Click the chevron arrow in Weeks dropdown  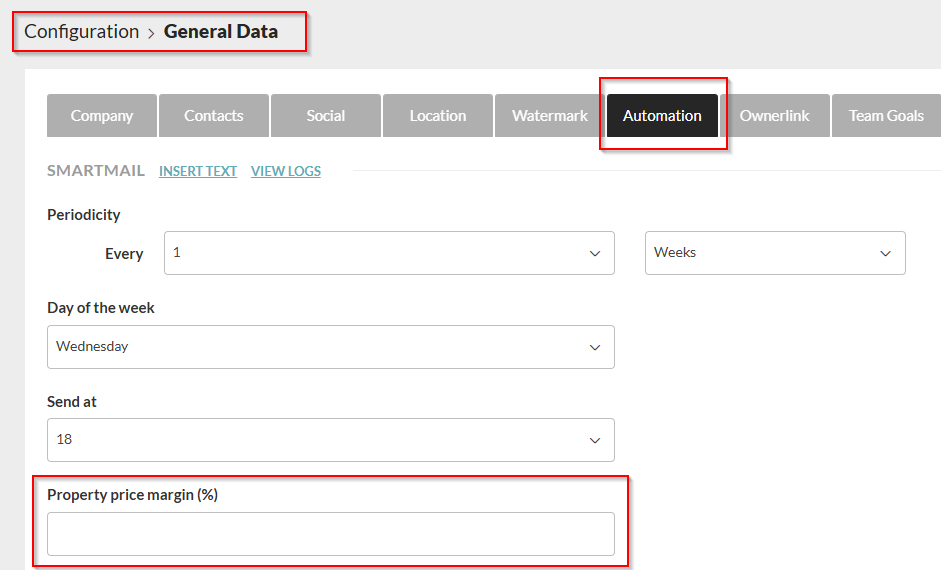pyautogui.click(x=885, y=254)
